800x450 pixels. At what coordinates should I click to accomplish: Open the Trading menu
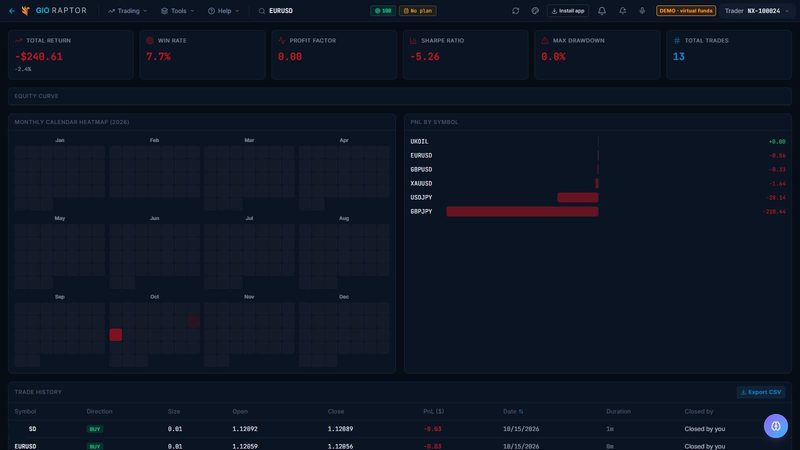coord(128,11)
